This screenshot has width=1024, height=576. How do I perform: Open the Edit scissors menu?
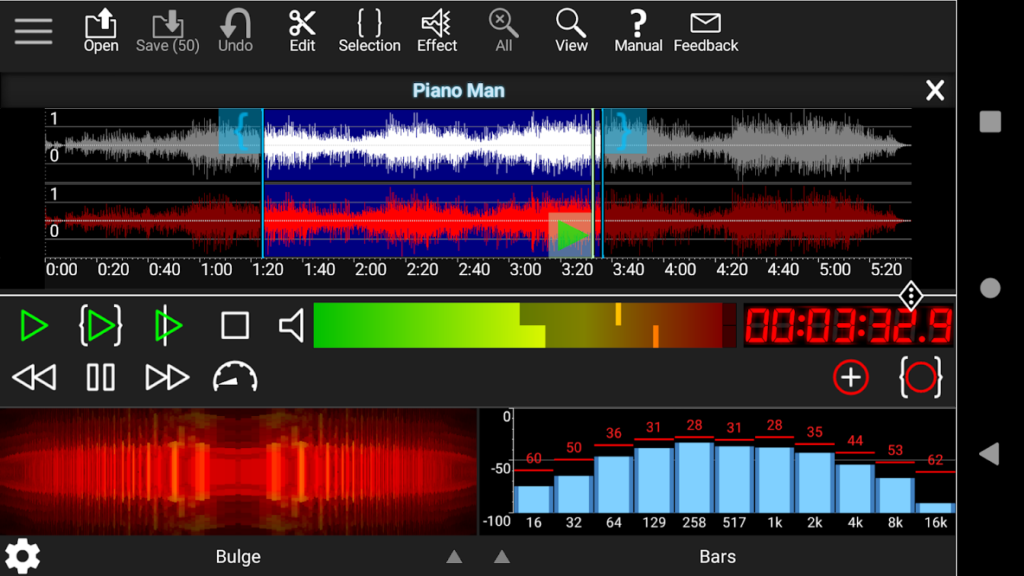point(302,30)
